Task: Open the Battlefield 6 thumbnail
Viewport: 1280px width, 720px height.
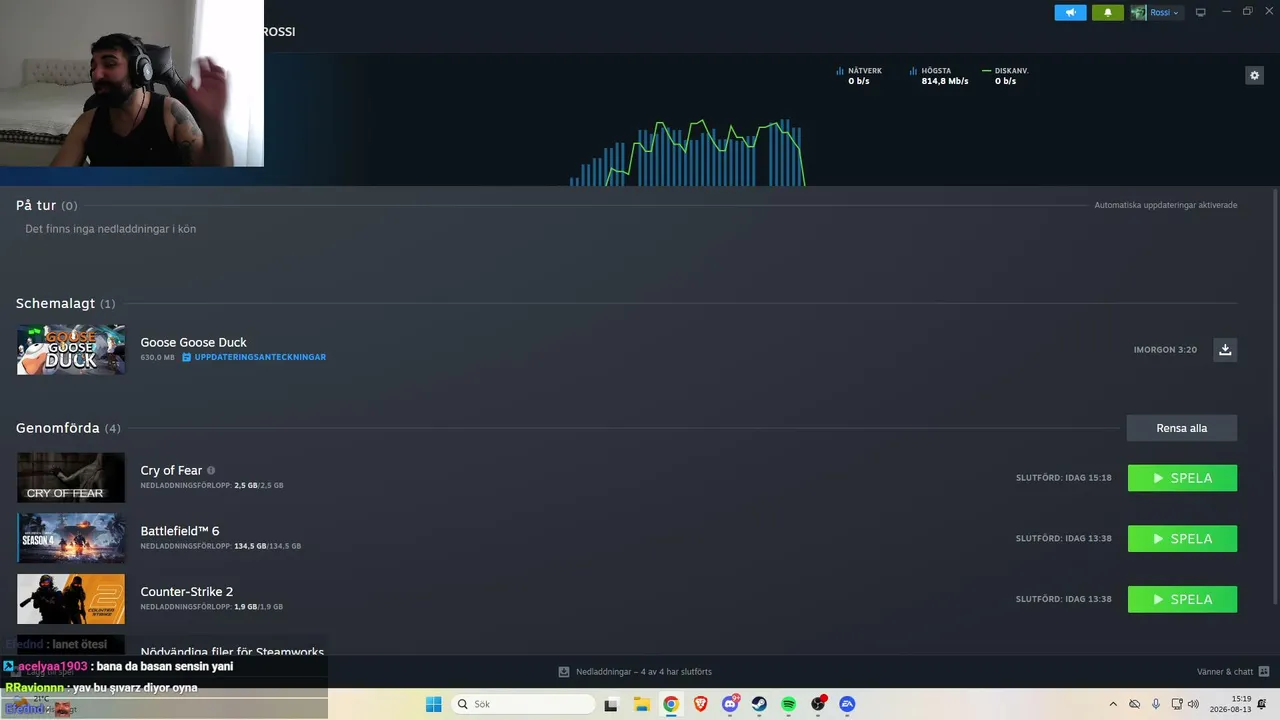Action: (71, 538)
